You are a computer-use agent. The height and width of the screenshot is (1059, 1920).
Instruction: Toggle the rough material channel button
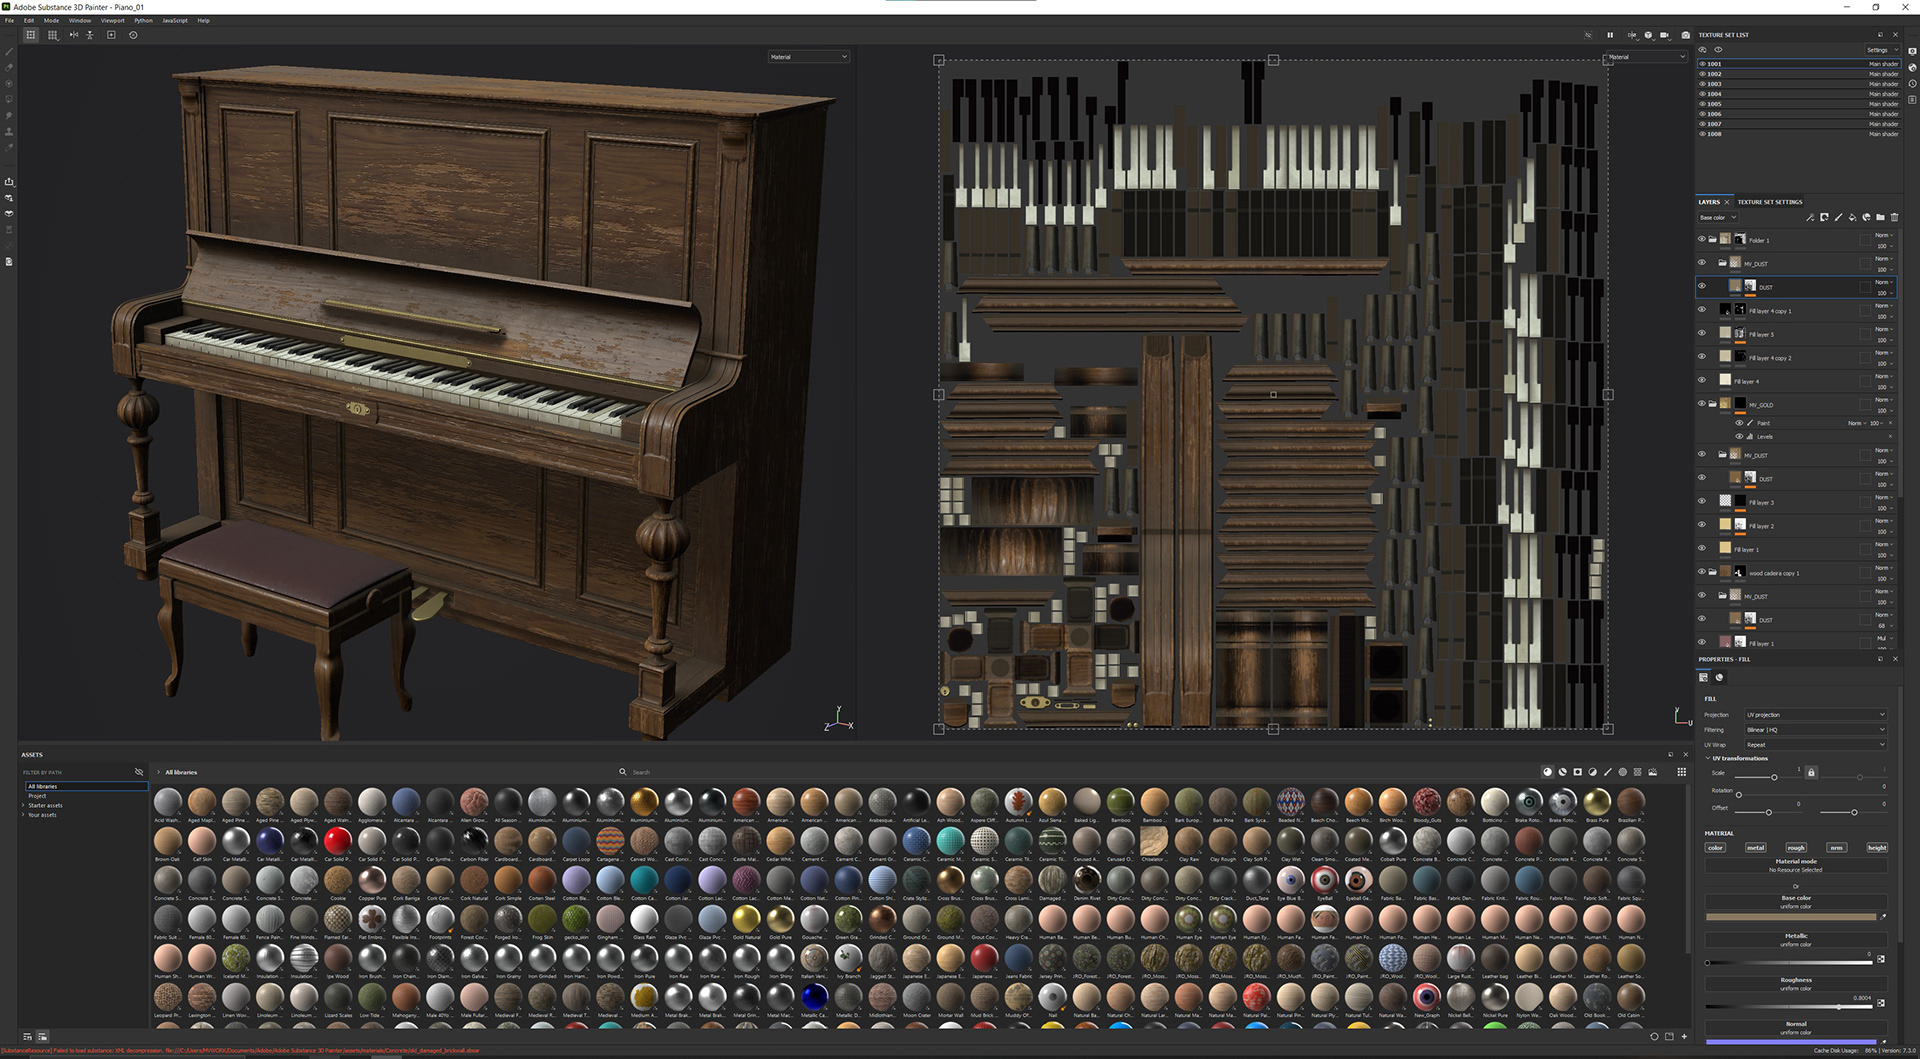click(1796, 848)
